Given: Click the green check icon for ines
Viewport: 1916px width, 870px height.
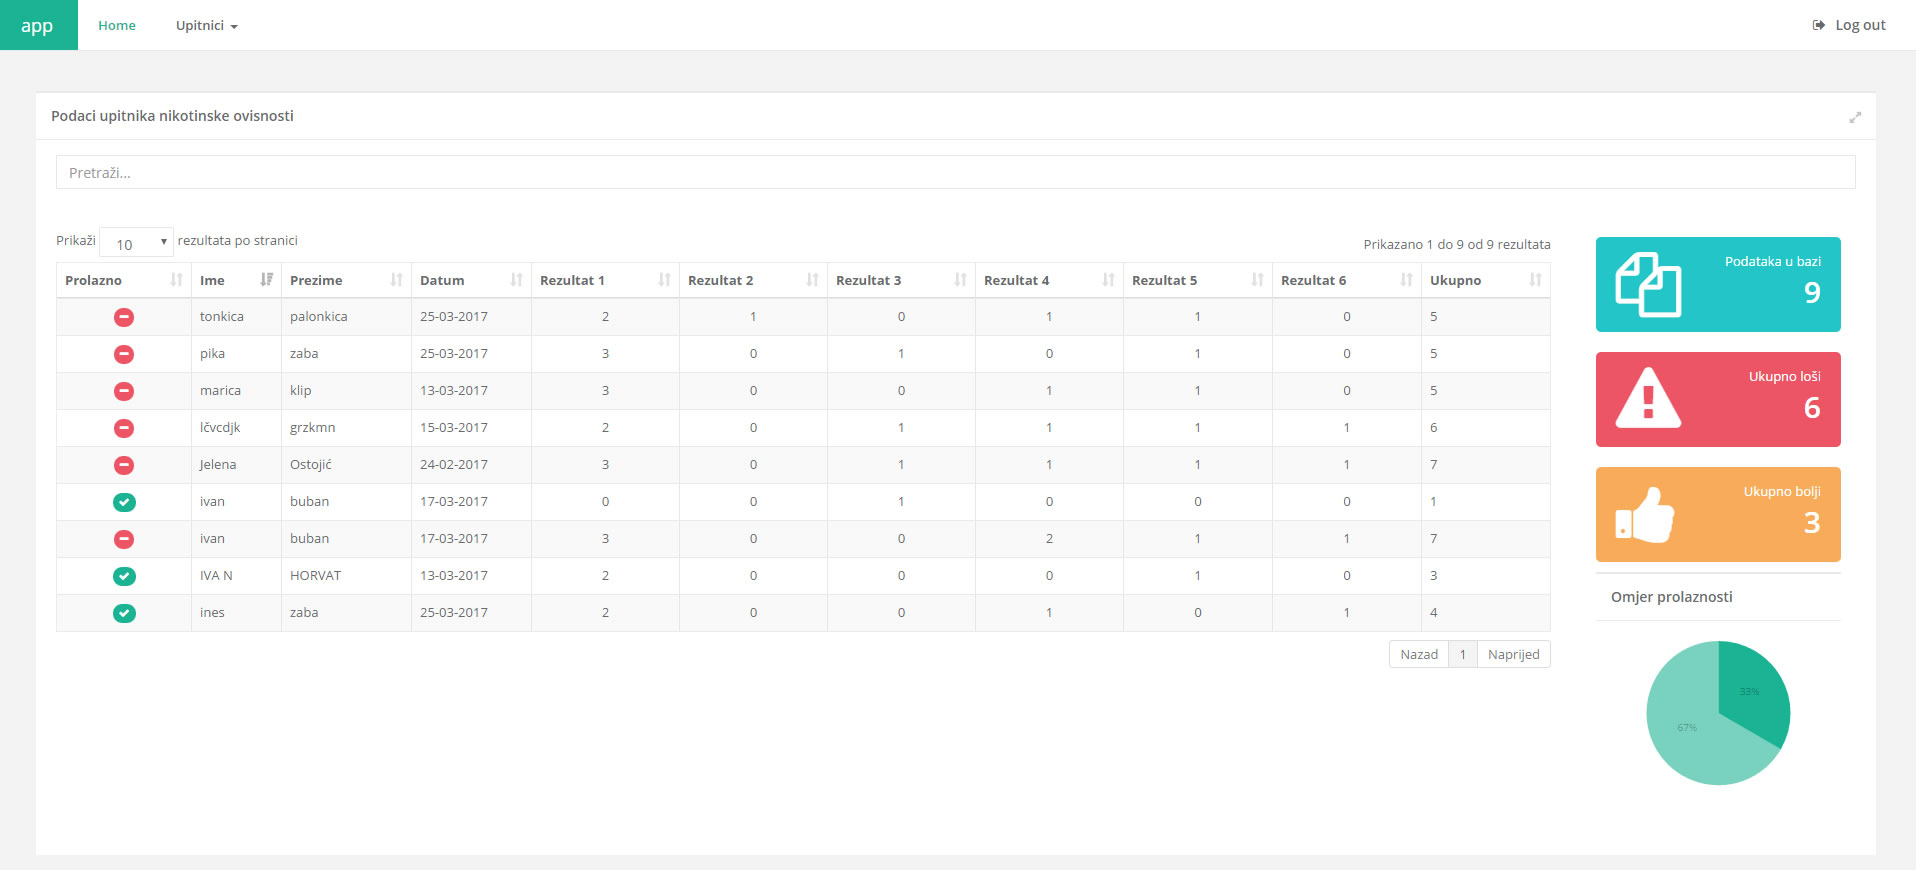Looking at the screenshot, I should [124, 613].
